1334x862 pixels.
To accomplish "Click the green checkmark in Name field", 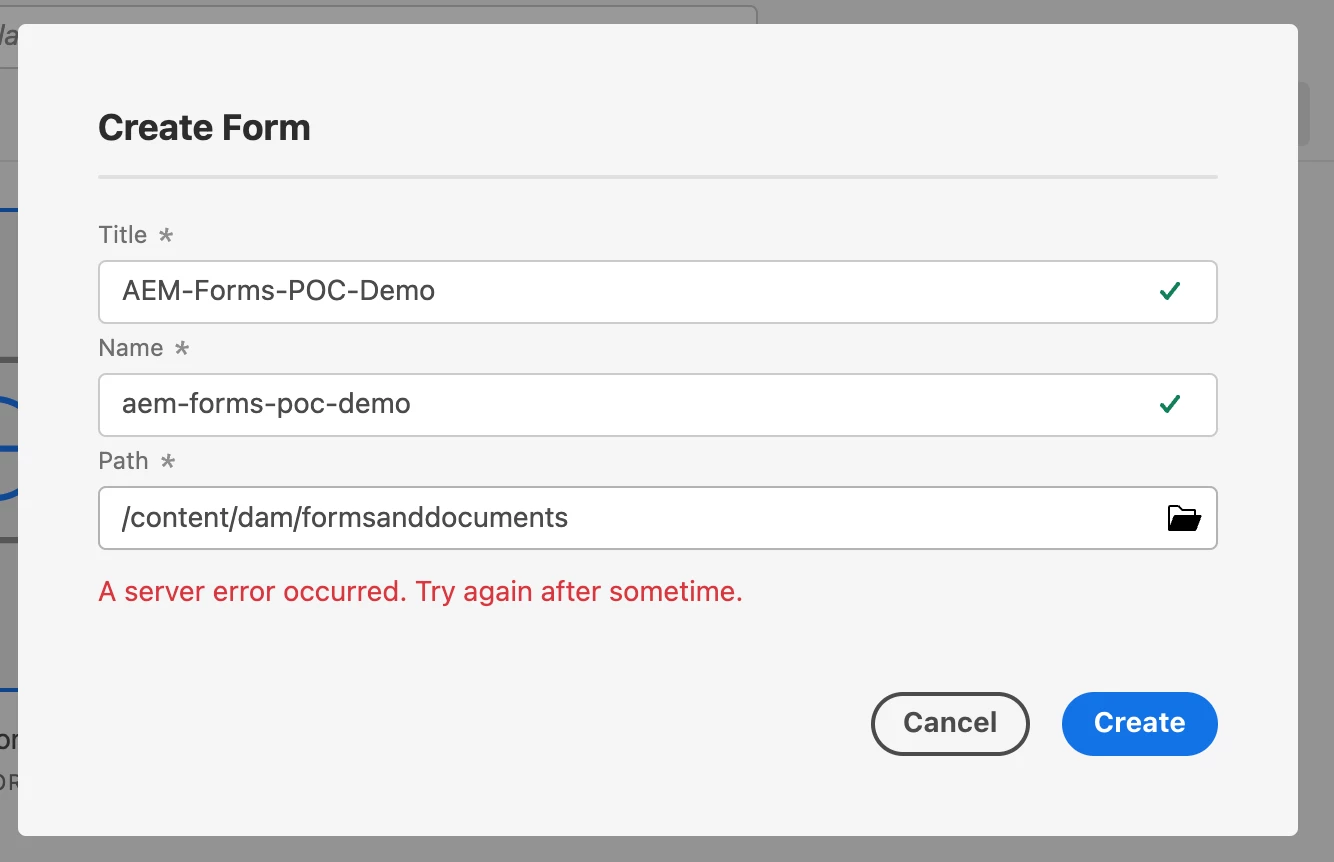I will tap(1169, 404).
